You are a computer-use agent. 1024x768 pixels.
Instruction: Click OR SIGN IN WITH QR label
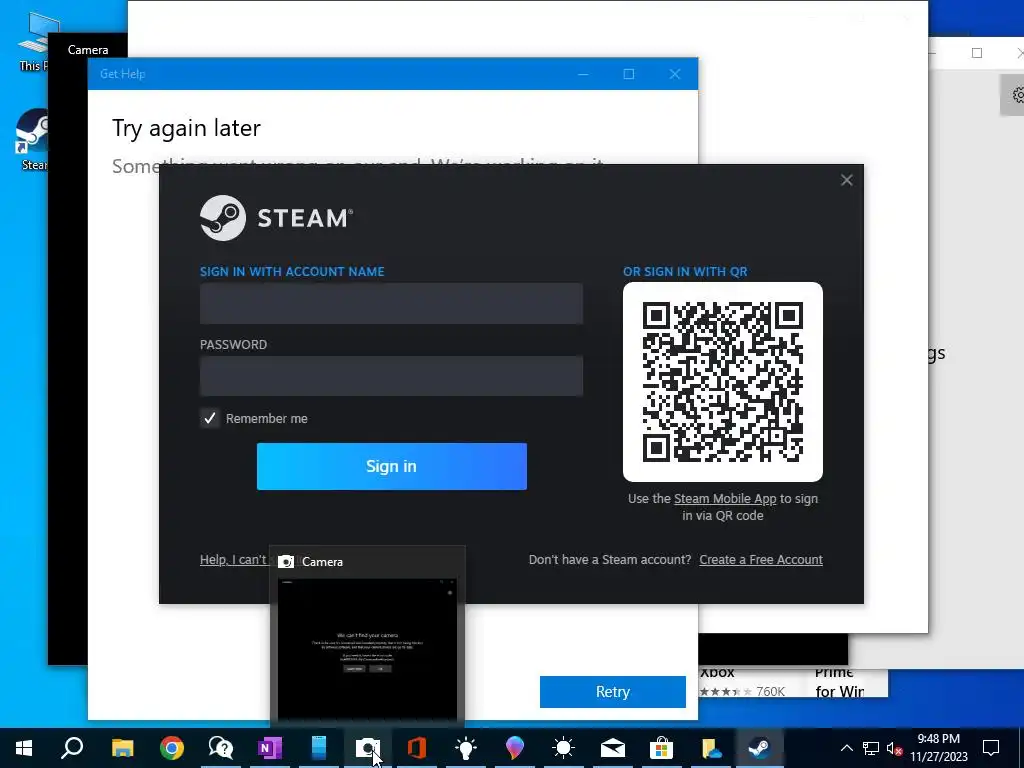[685, 272]
